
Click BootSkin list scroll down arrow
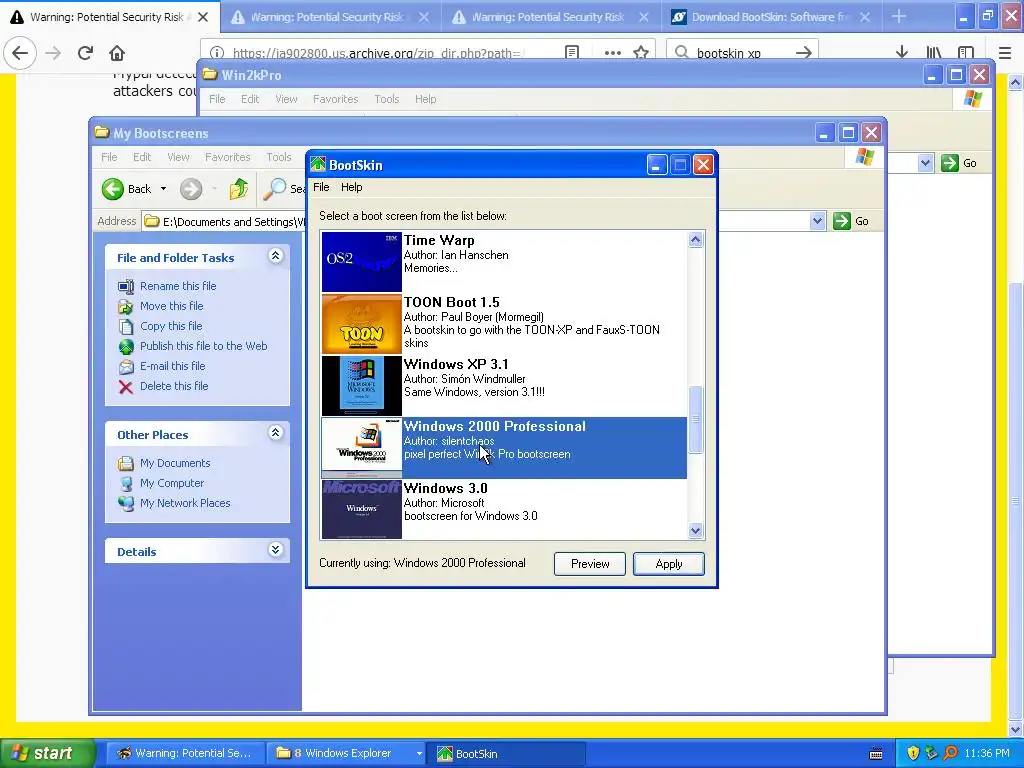tap(696, 531)
